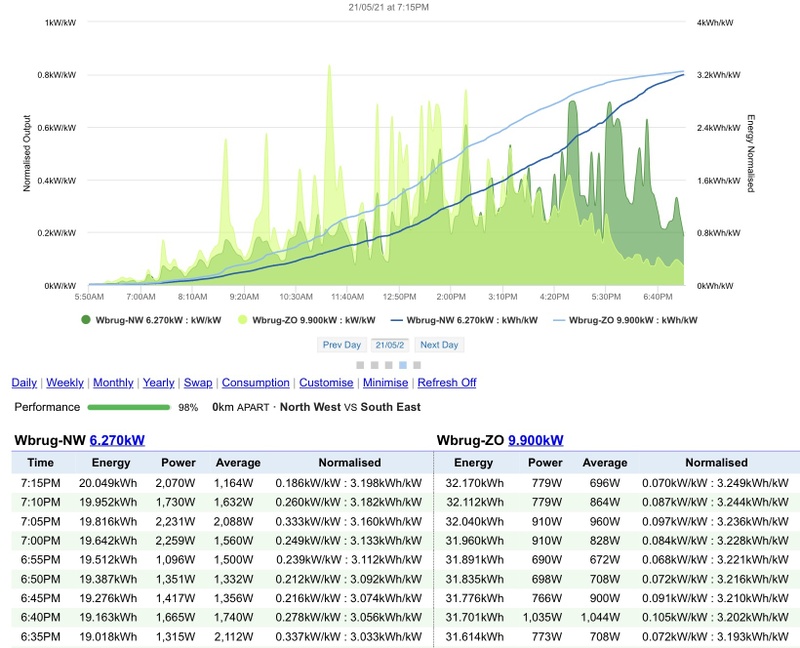Click the Energy Normalised axis title
800x648 pixels.
pos(751,153)
